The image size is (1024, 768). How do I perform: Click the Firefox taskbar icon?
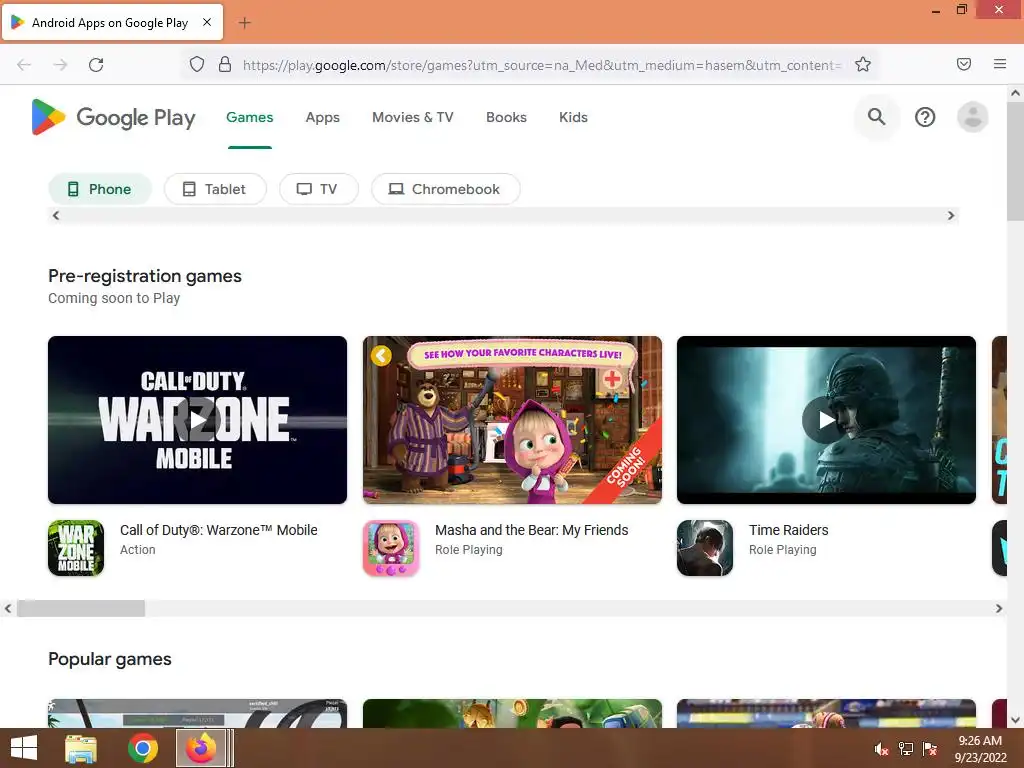coord(201,748)
